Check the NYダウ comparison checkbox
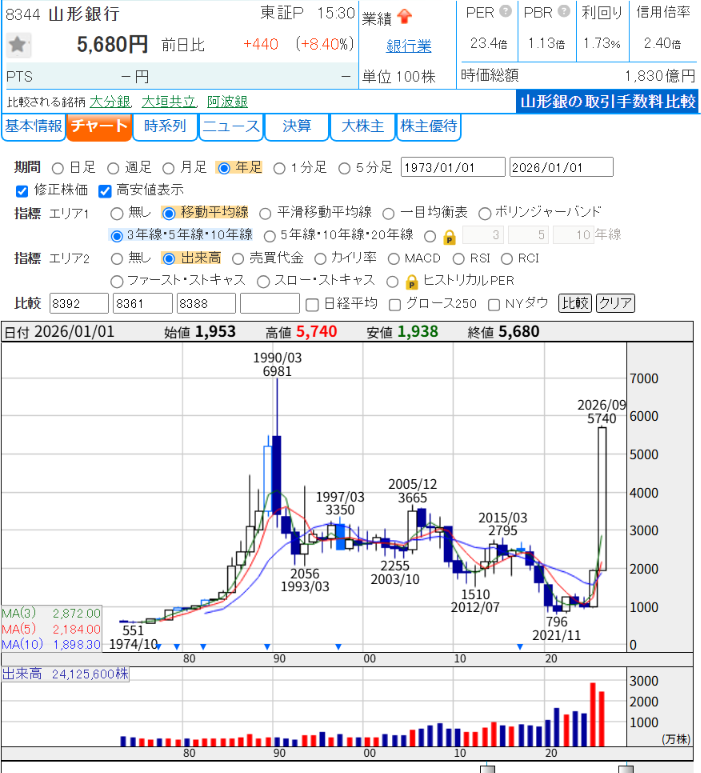 (493, 305)
